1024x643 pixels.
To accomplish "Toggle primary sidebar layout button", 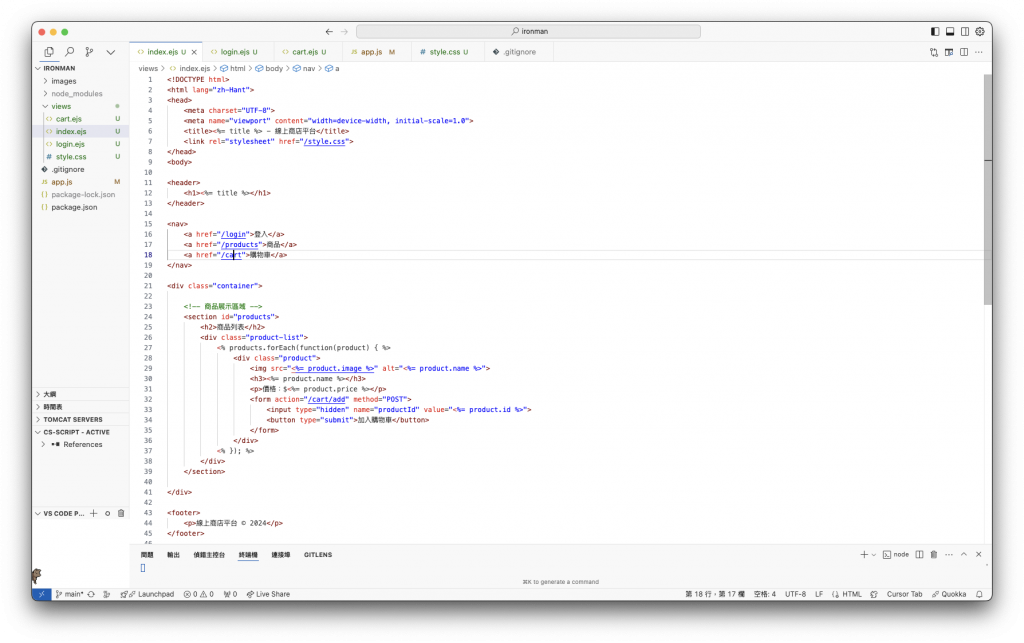I will [x=935, y=31].
